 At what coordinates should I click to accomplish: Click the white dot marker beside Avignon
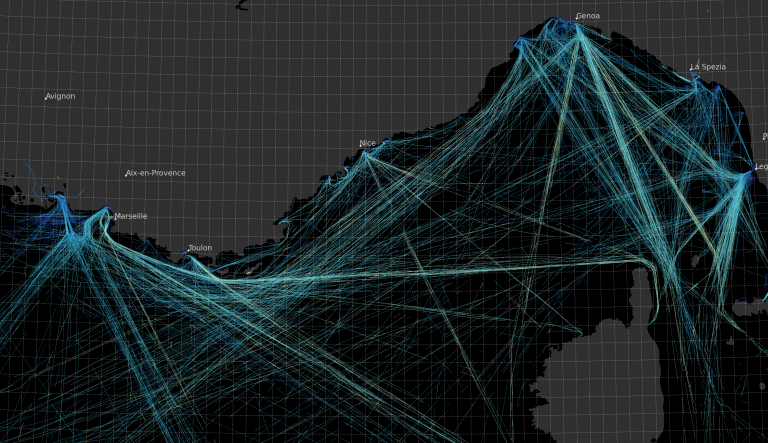click(45, 97)
